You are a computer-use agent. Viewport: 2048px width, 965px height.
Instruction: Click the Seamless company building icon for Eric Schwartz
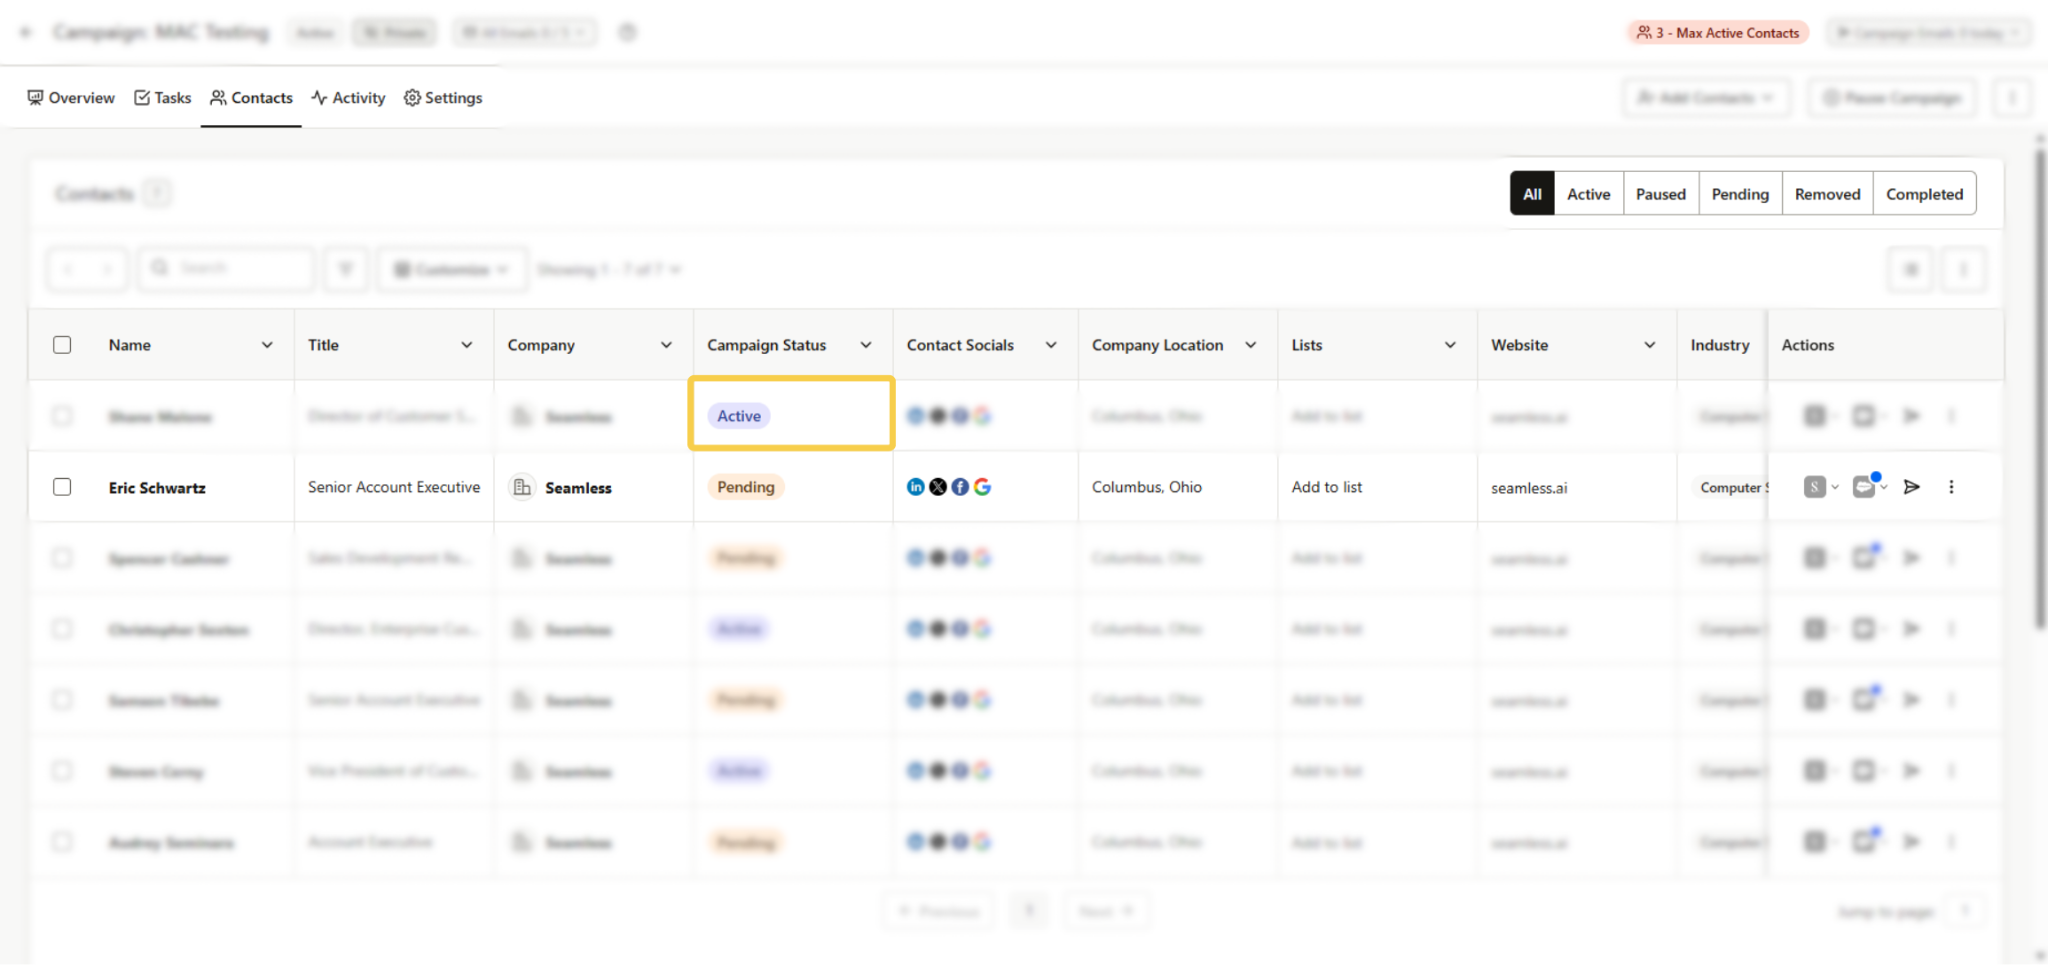pyautogui.click(x=522, y=487)
